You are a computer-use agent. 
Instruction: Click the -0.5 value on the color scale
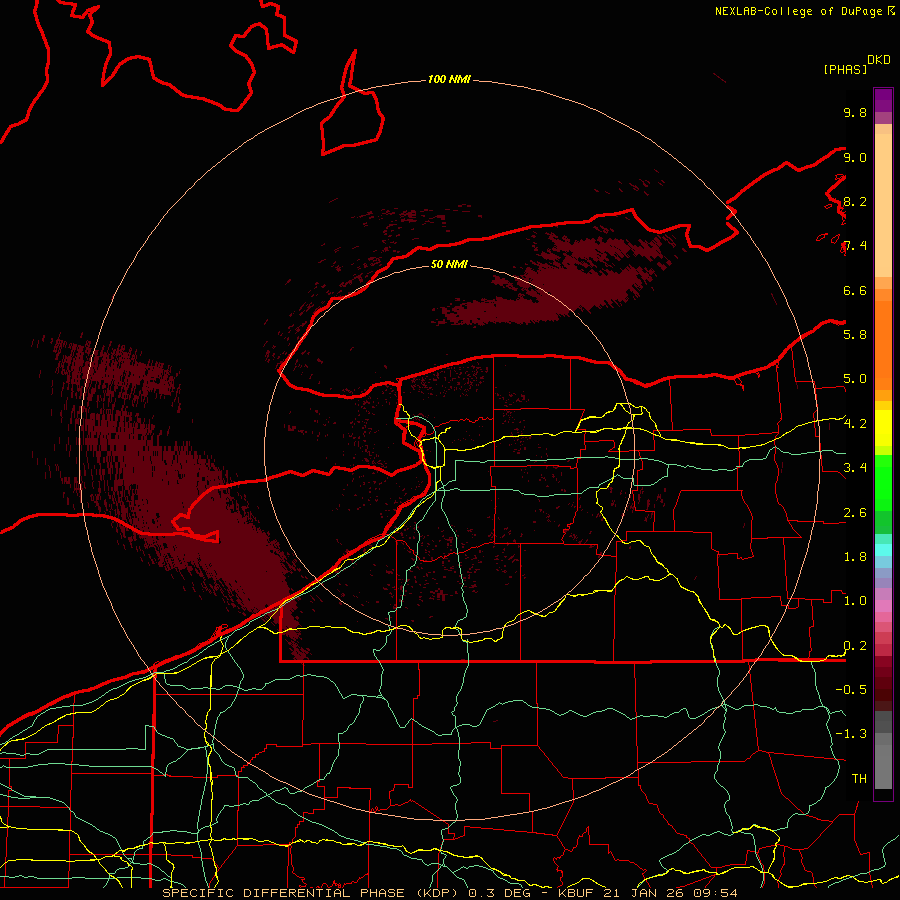click(851, 689)
